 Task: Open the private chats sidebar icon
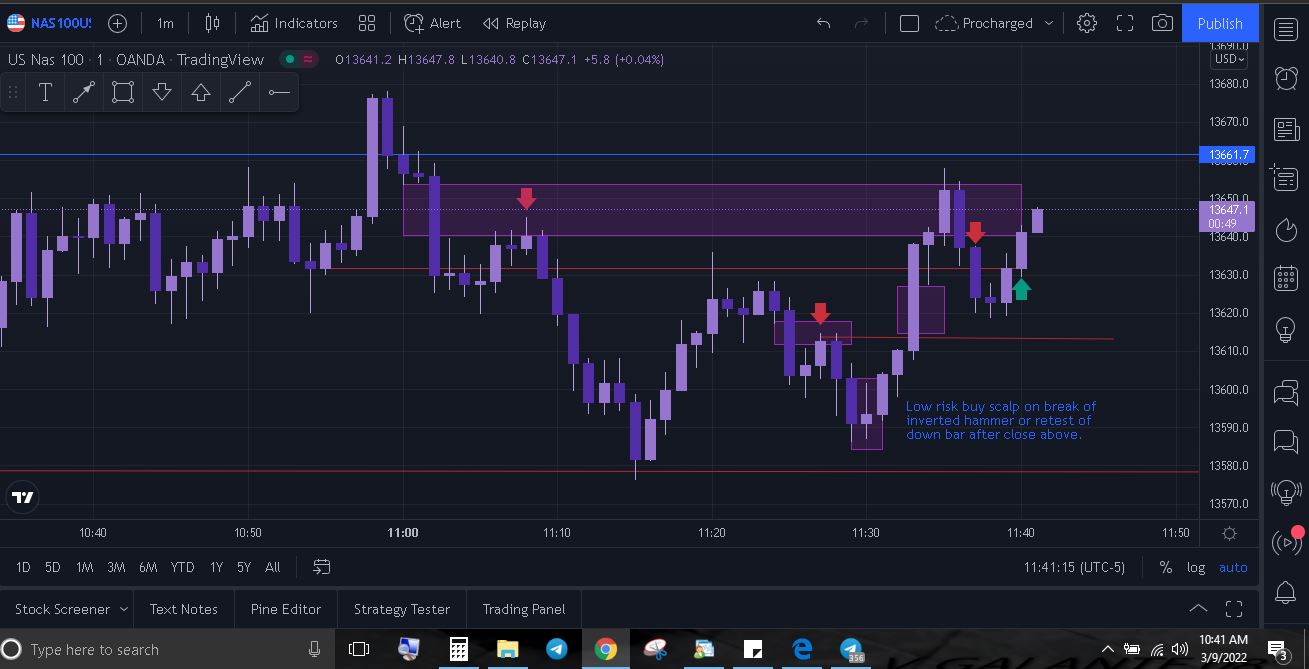click(x=1286, y=441)
